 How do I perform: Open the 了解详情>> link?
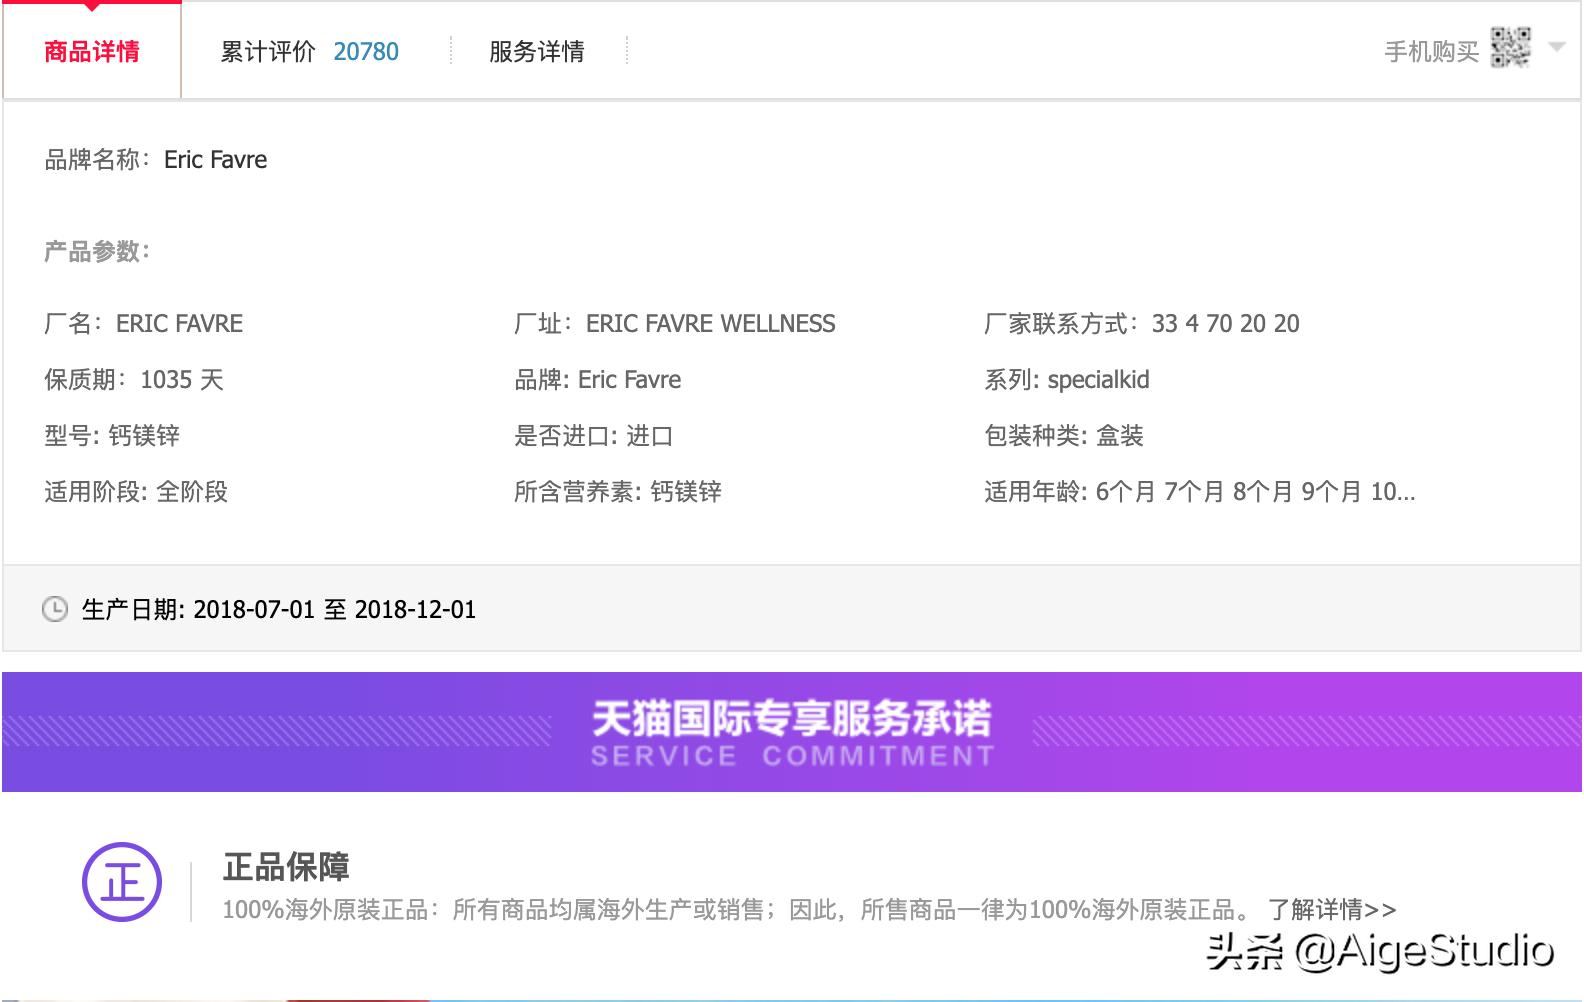pyautogui.click(x=1332, y=910)
